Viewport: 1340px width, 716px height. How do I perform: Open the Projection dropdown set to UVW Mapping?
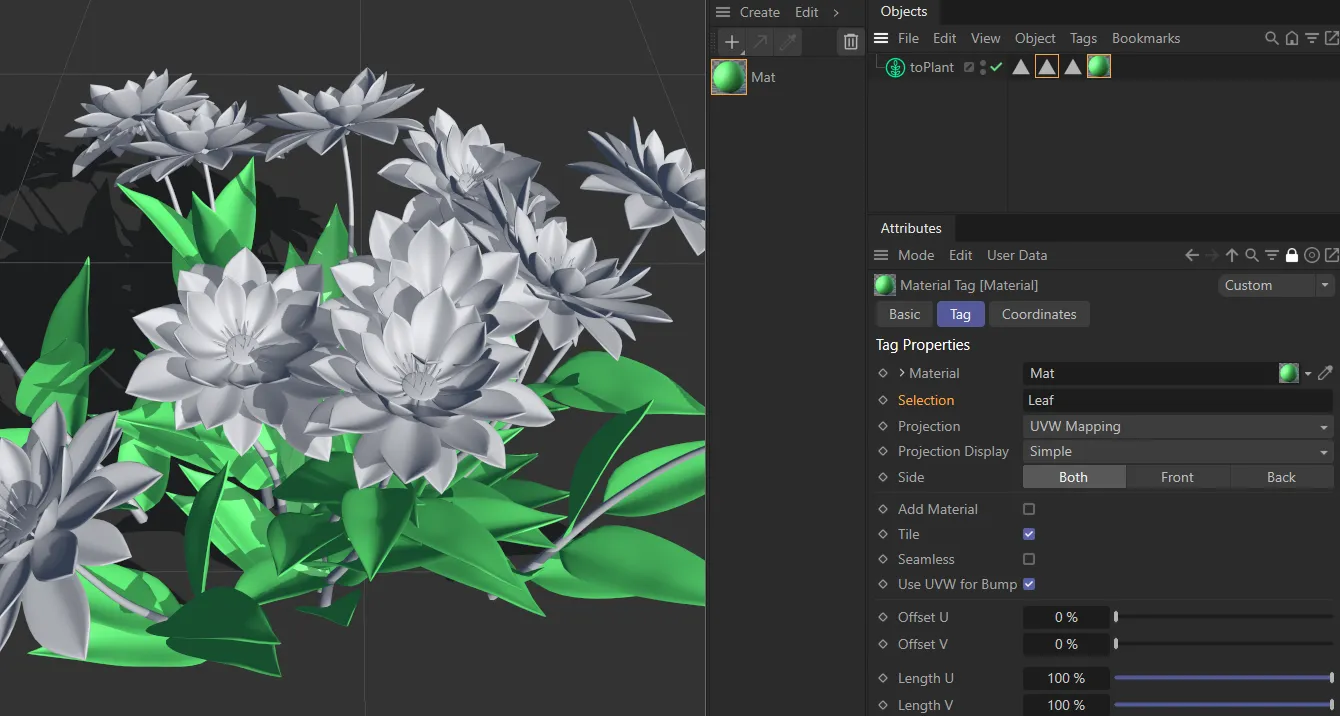coord(1177,426)
